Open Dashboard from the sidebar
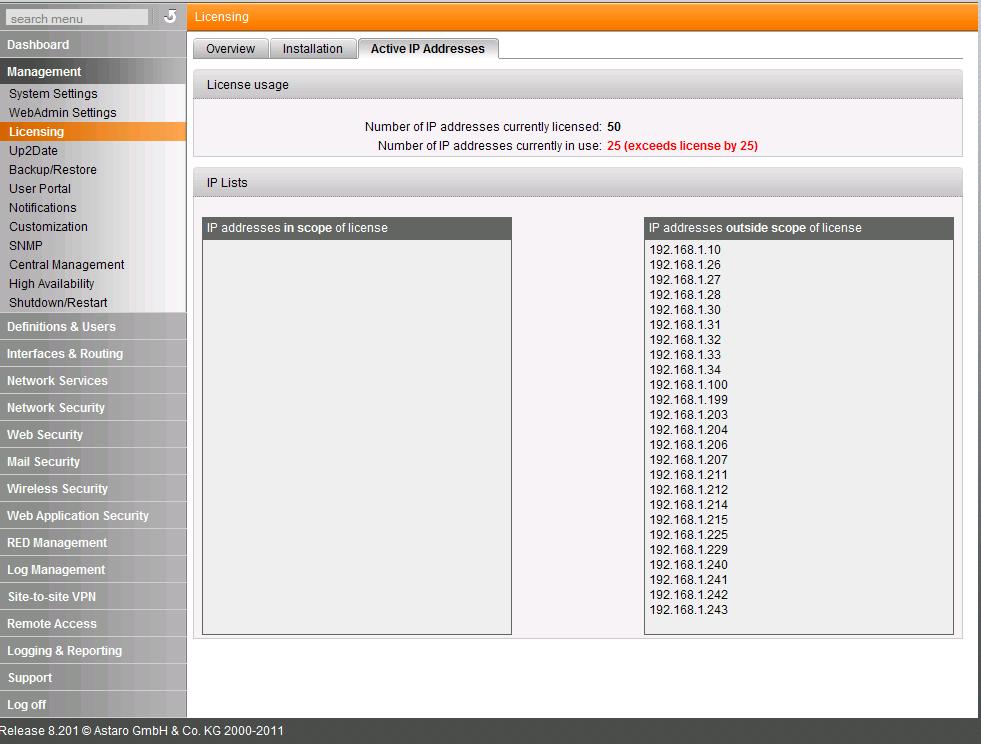 38,45
